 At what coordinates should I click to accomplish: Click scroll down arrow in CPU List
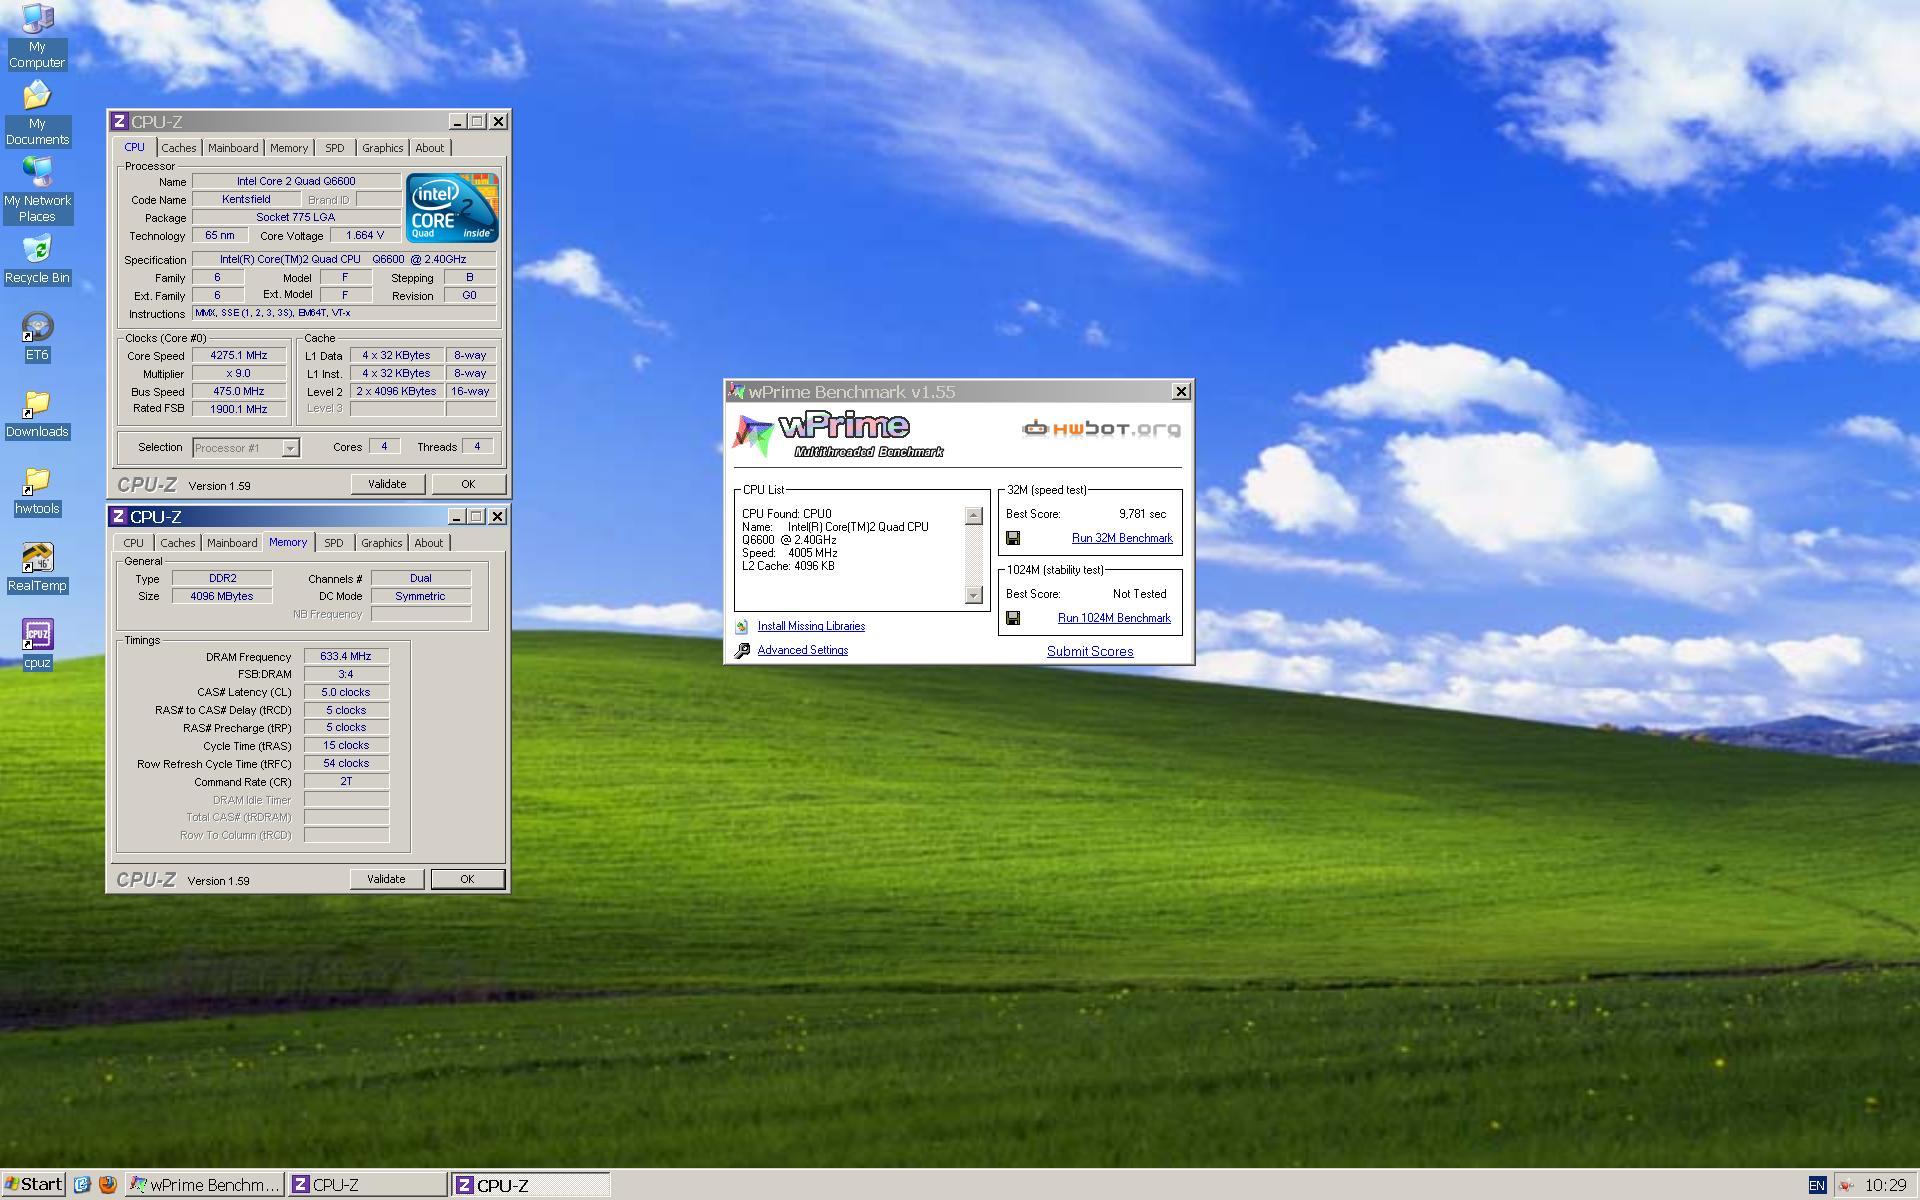coord(974,595)
